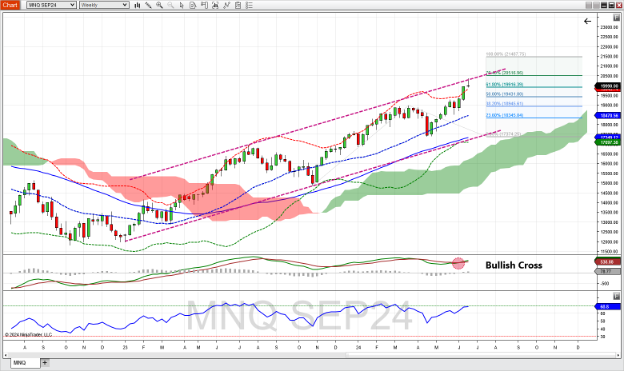Toggle fixed scale F button on RSI panel
This screenshot has height=372, width=624.
616,296
